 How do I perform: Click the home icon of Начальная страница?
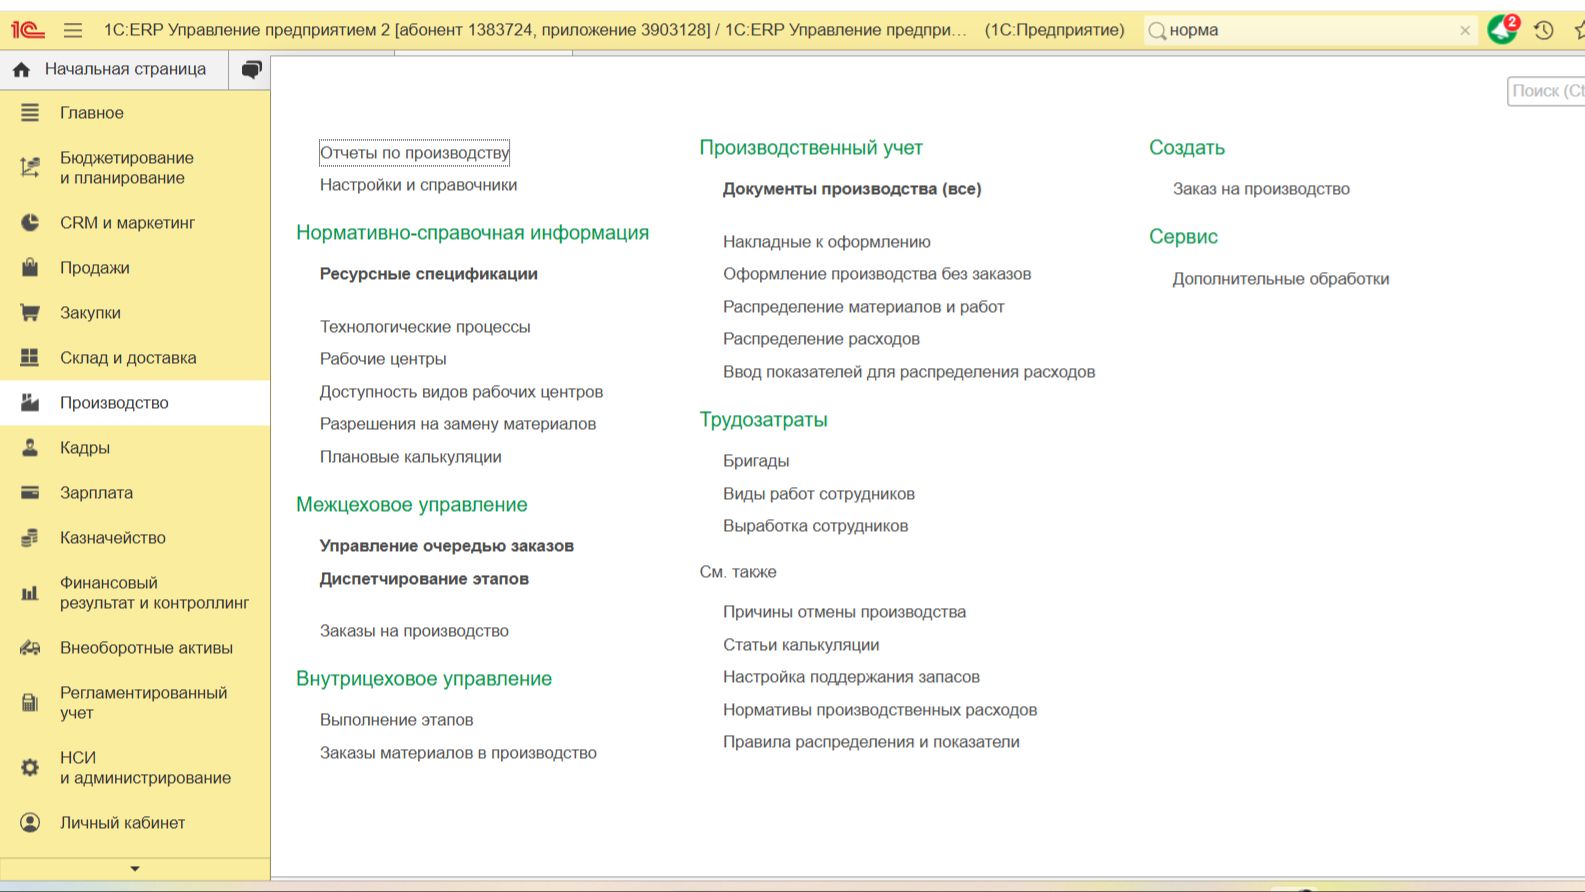coord(21,69)
